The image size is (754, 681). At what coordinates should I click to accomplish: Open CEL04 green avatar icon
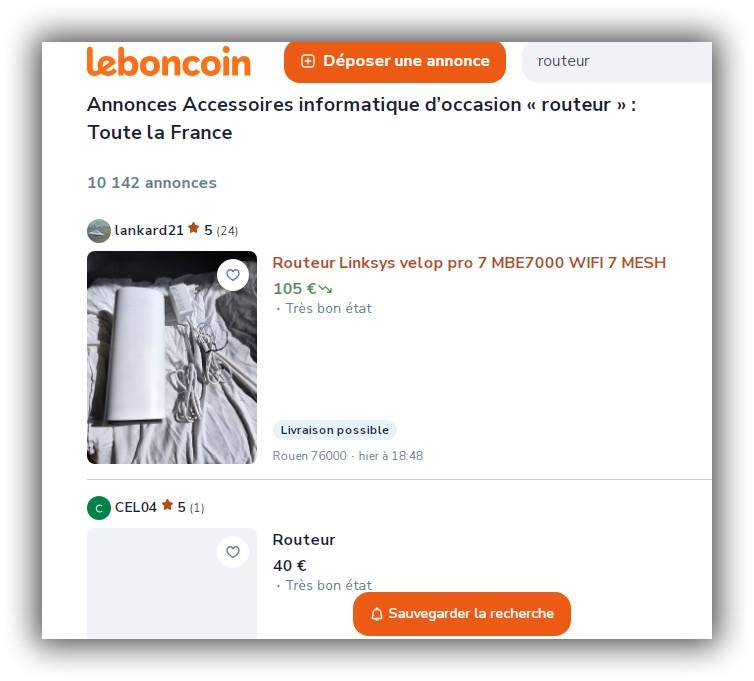[x=99, y=508]
